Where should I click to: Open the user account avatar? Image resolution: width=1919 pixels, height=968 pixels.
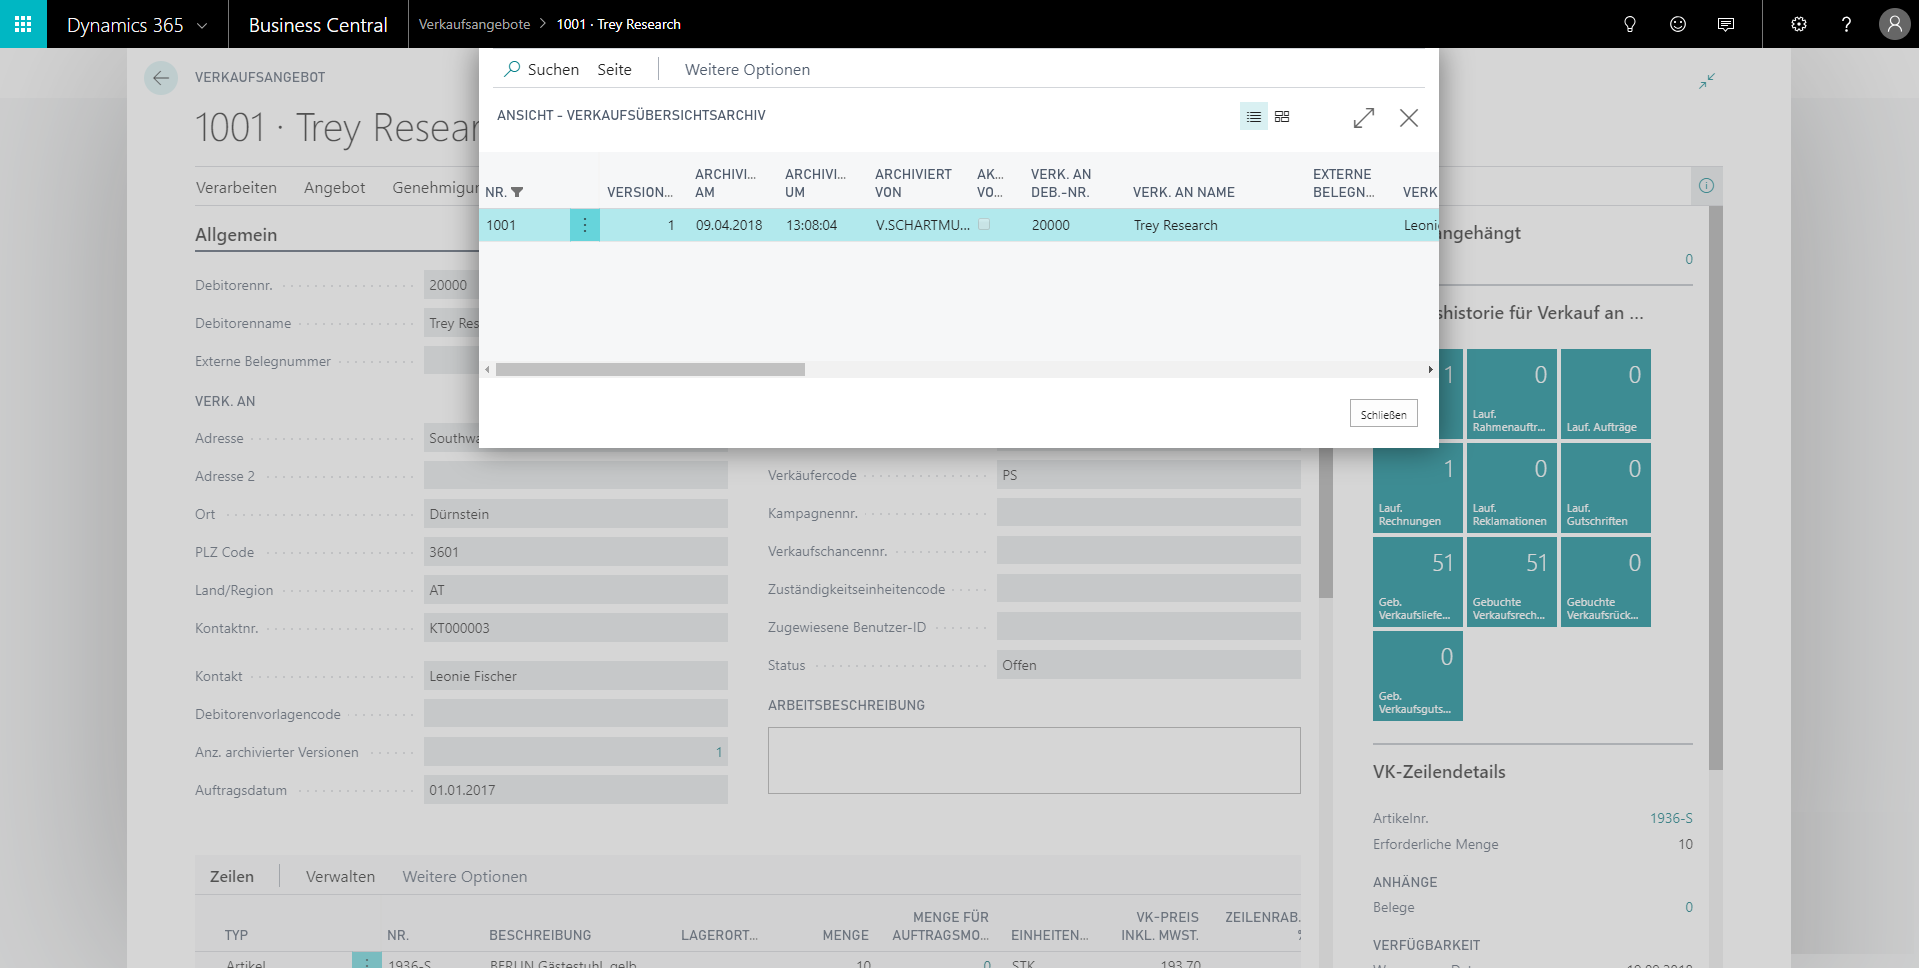[1894, 24]
